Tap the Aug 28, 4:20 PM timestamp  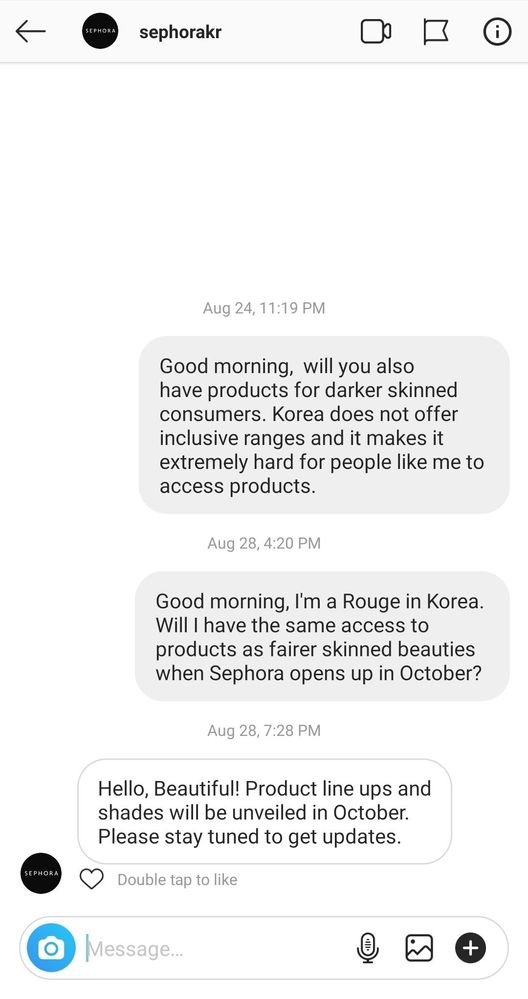click(x=264, y=543)
